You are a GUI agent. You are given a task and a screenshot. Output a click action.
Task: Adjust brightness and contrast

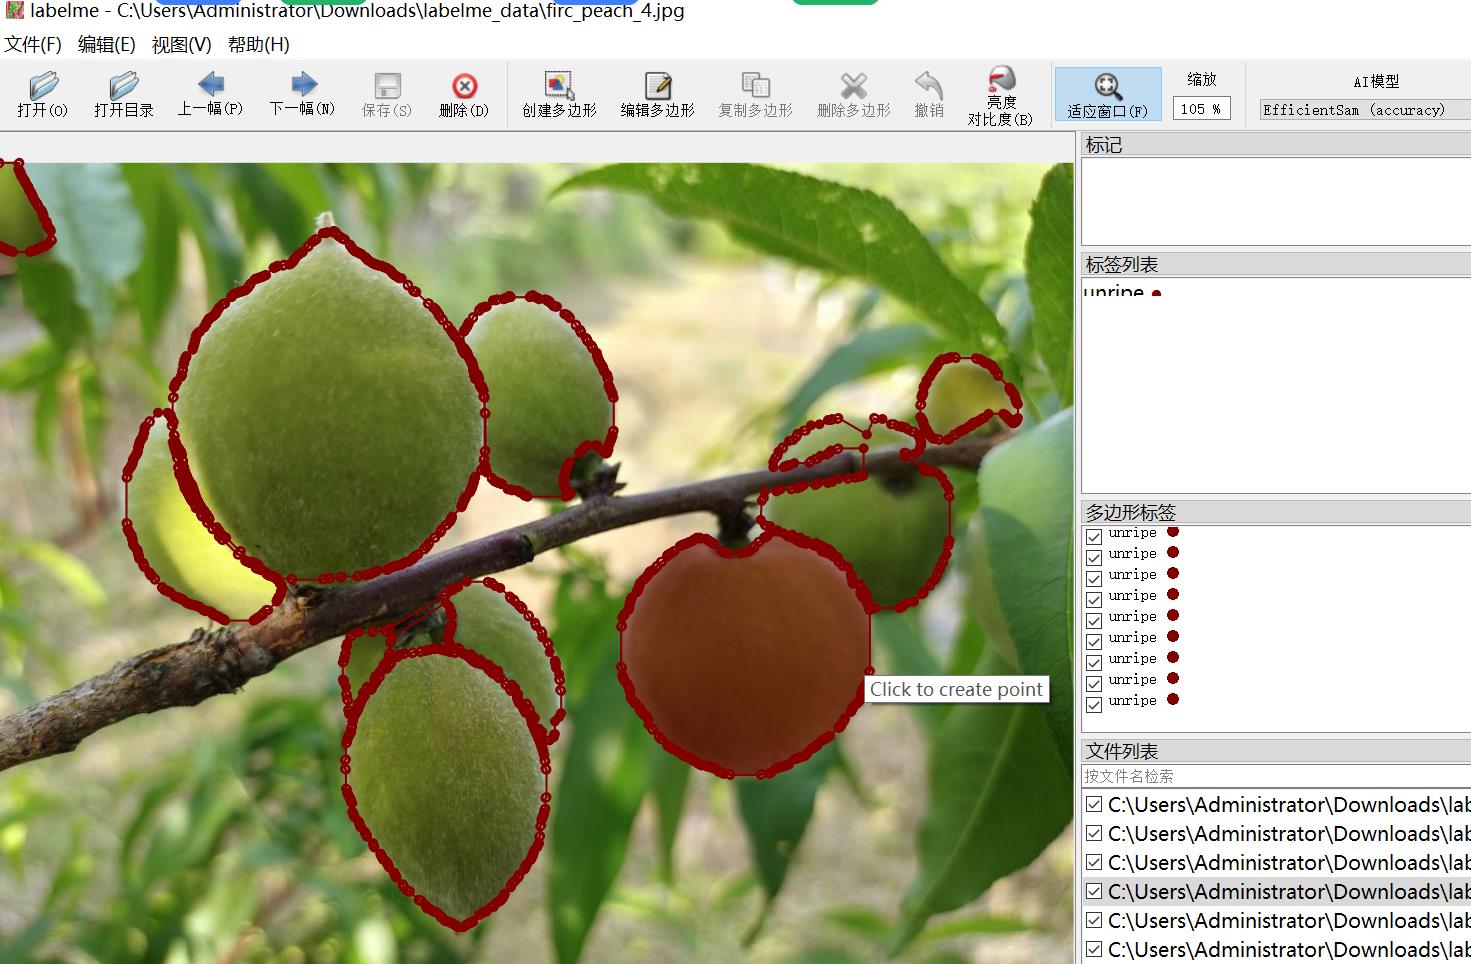(1000, 95)
